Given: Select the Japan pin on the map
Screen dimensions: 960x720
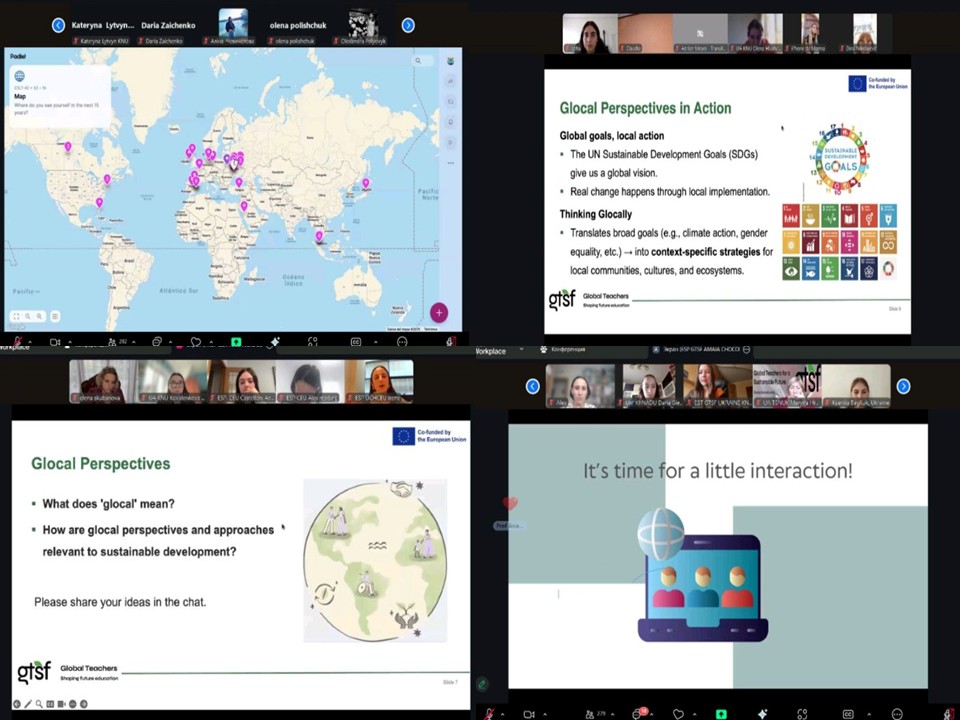Looking at the screenshot, I should coord(366,182).
